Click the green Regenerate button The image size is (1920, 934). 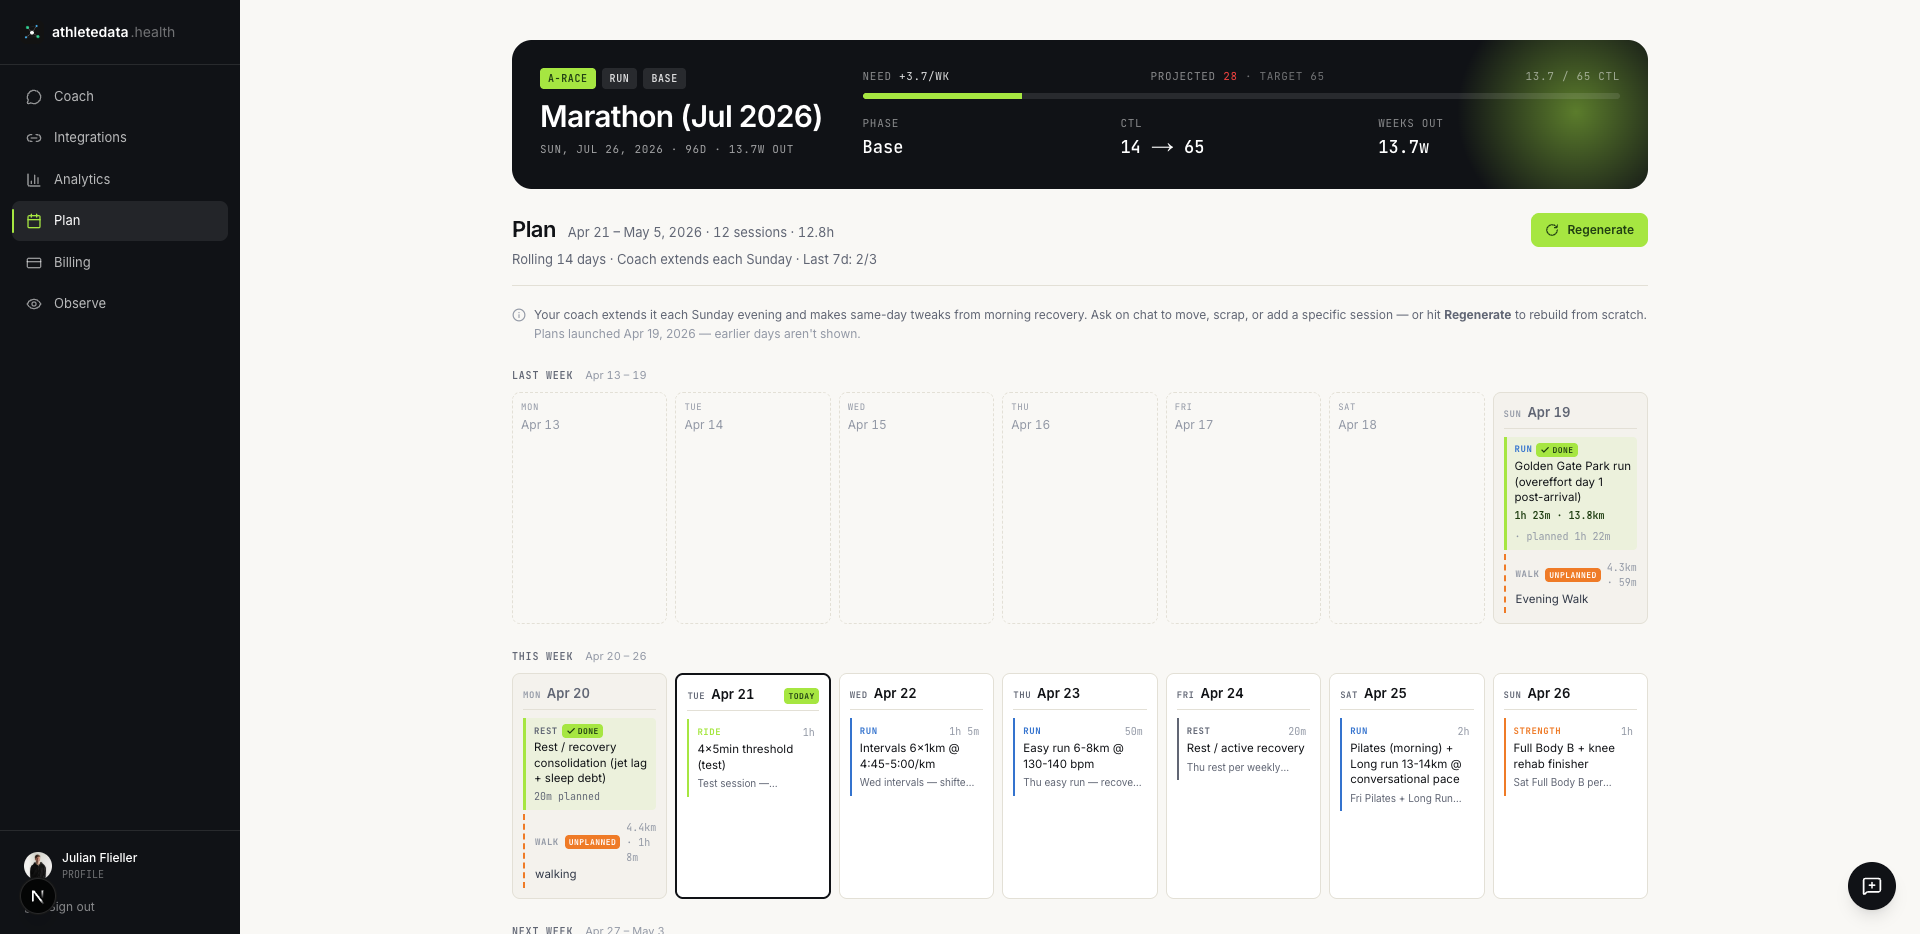click(1589, 230)
